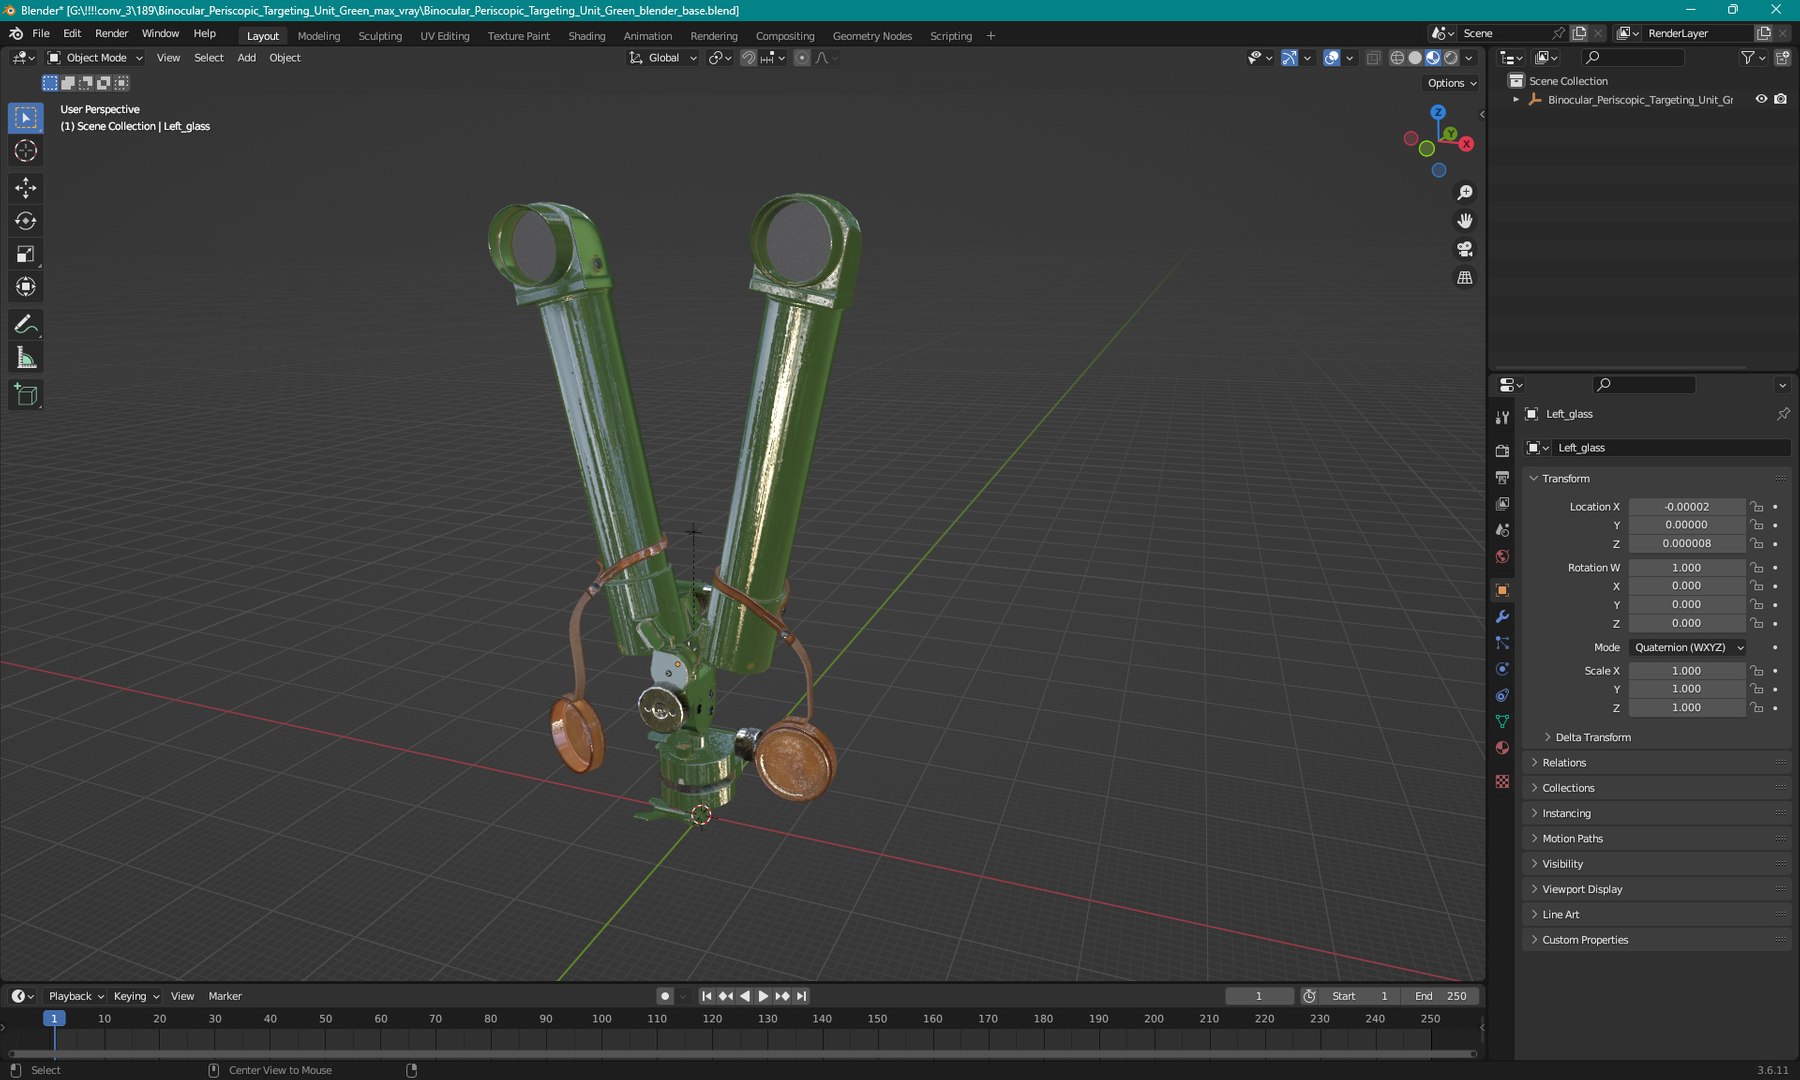Expand Binocular_Periscopic_Targeting_Unit tree item
This screenshot has width=1800, height=1080.
1516,99
